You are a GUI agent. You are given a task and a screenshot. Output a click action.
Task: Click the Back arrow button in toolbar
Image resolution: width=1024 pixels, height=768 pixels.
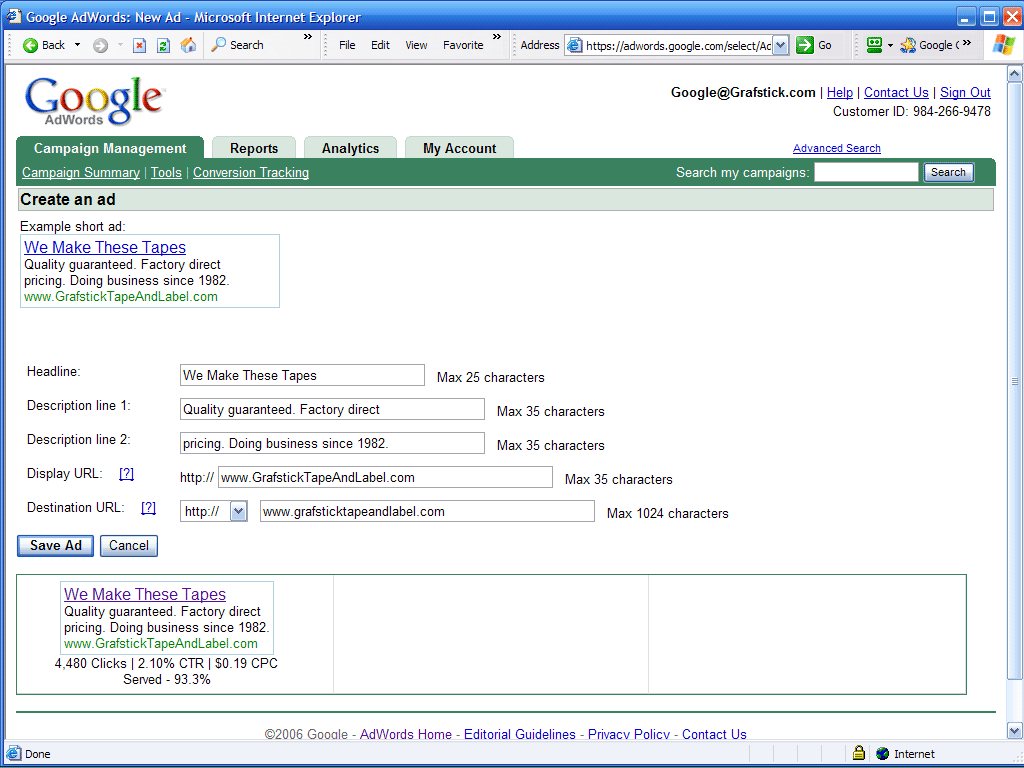point(44,45)
